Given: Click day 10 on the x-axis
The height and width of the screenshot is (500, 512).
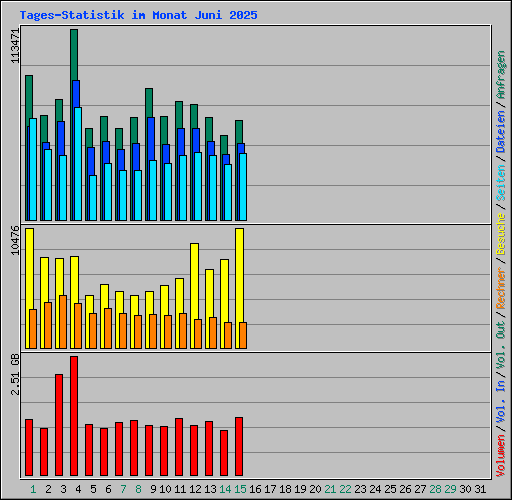Looking at the screenshot, I should pyautogui.click(x=165, y=489).
